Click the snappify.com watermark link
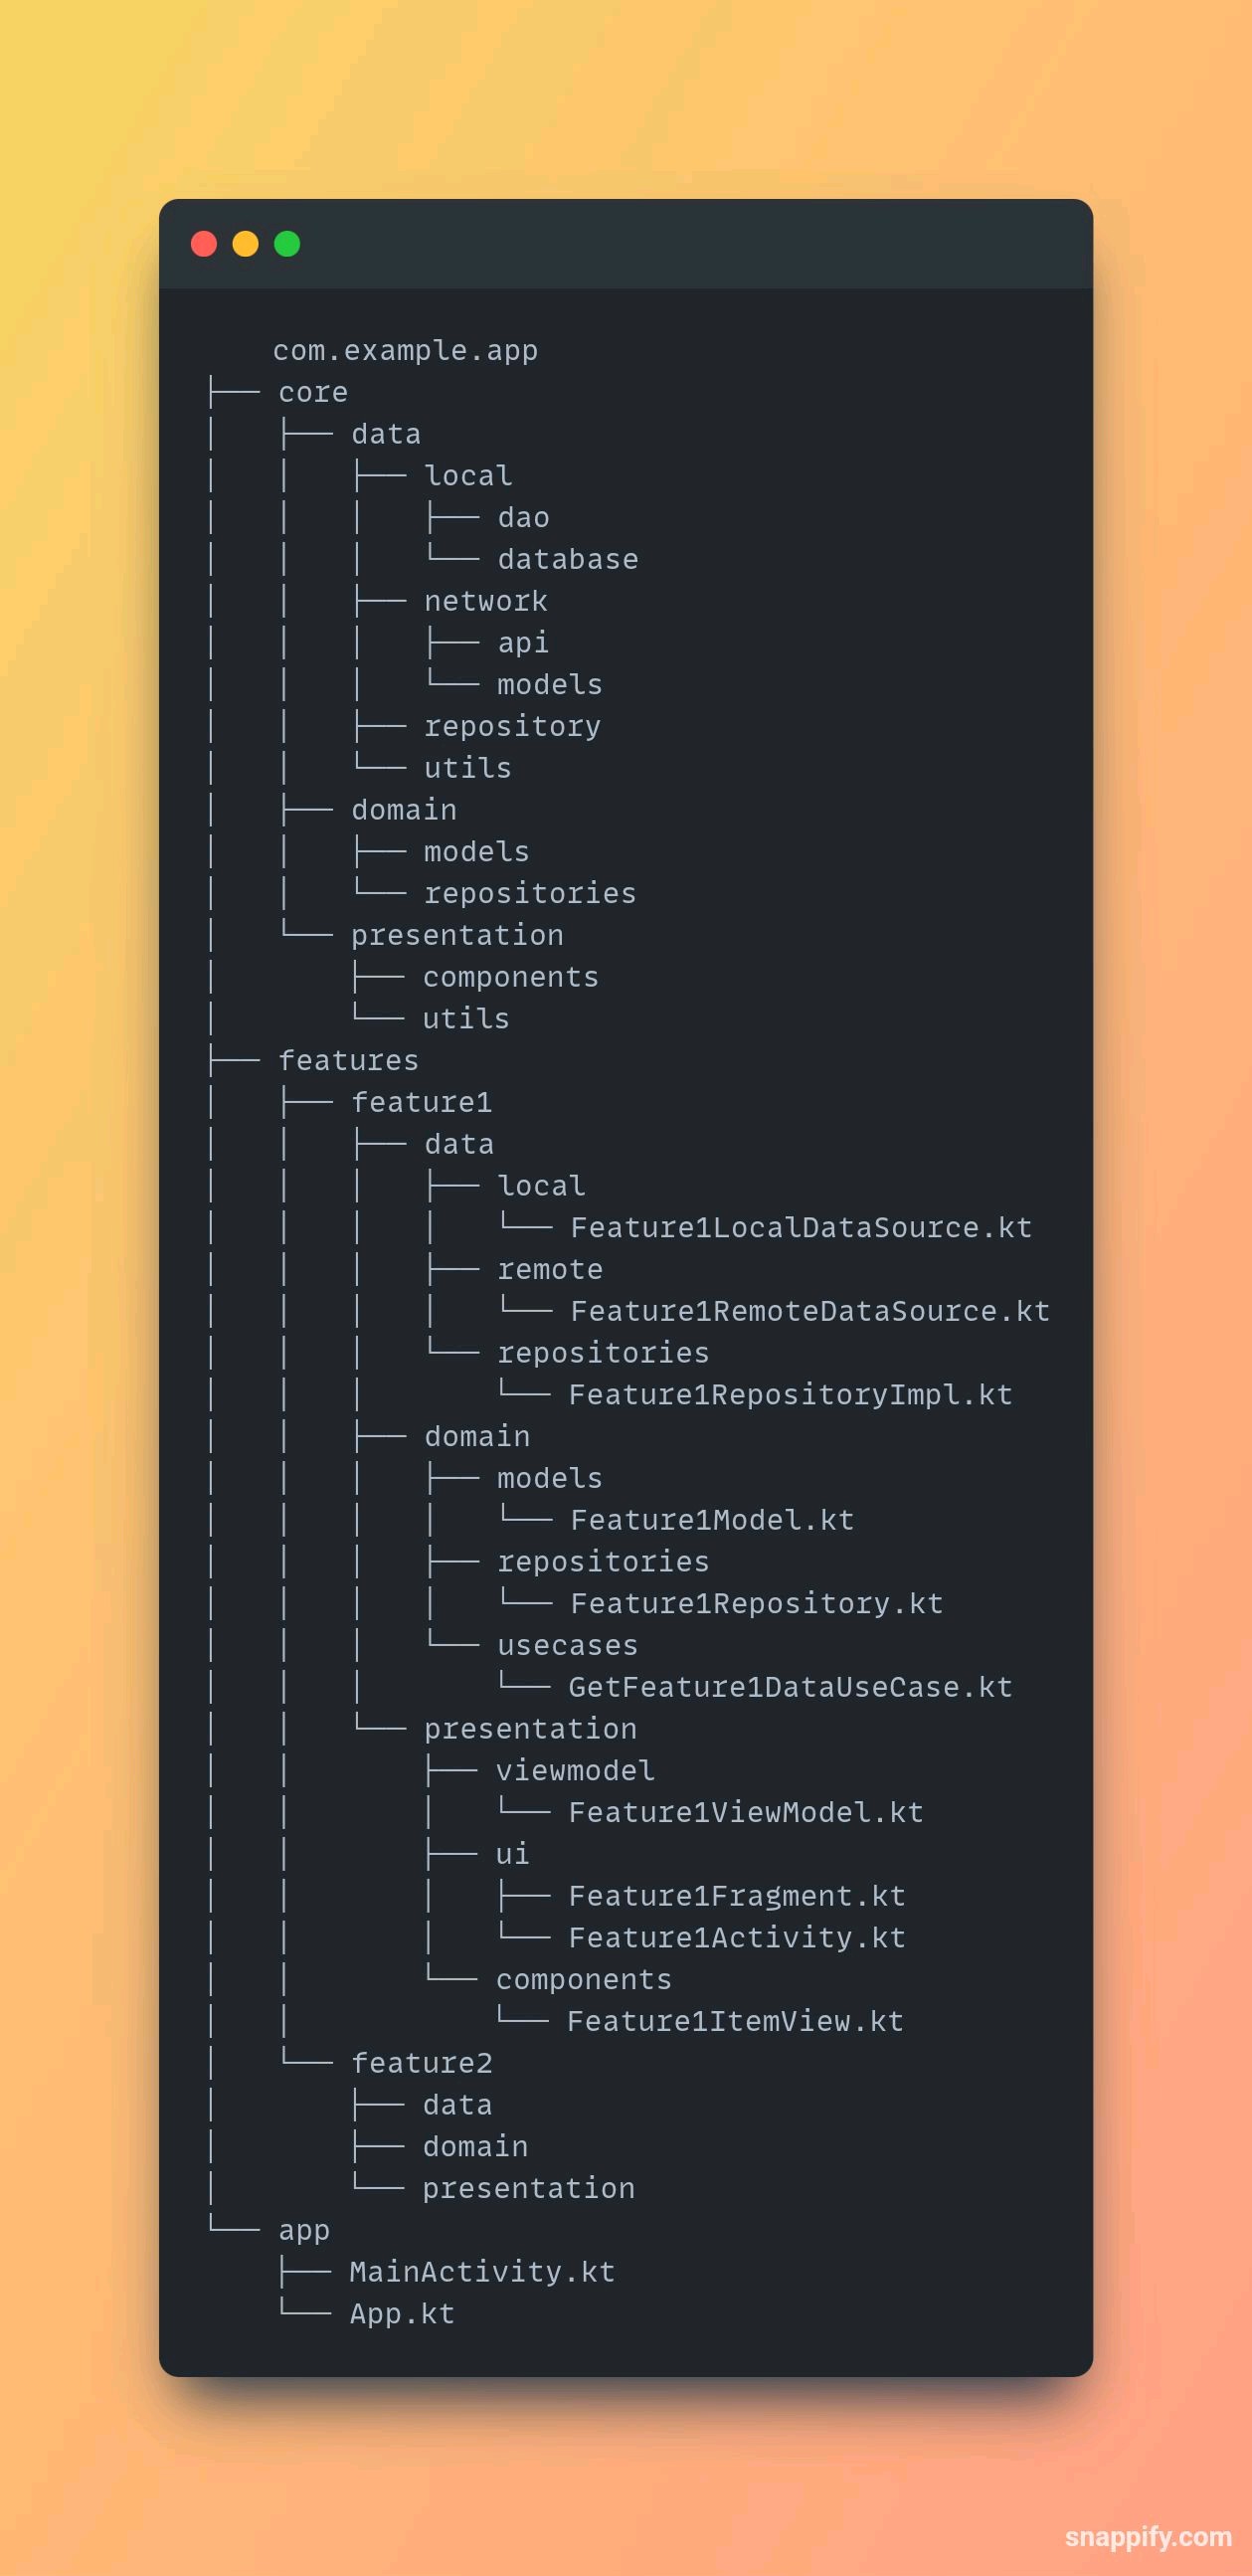This screenshot has height=2576, width=1252. tap(1148, 2536)
